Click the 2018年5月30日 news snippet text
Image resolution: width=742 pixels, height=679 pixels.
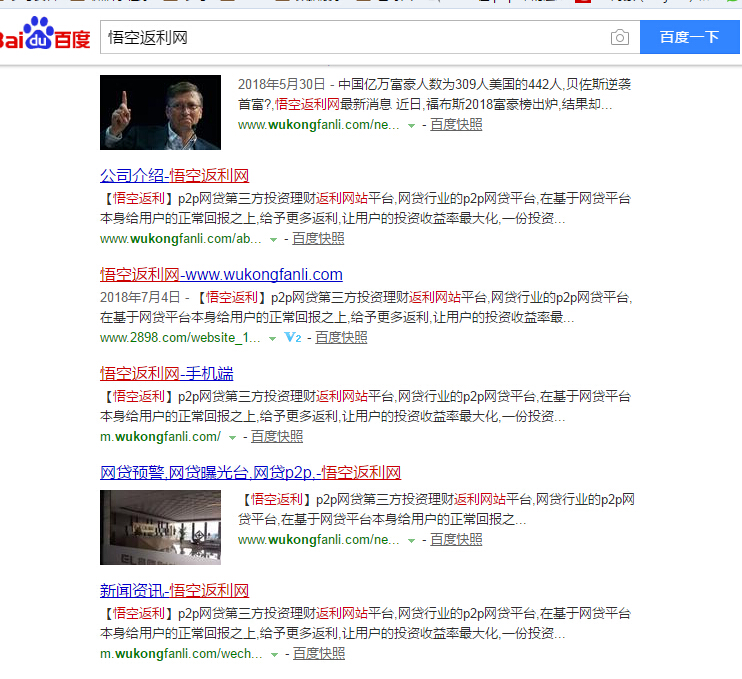(434, 94)
